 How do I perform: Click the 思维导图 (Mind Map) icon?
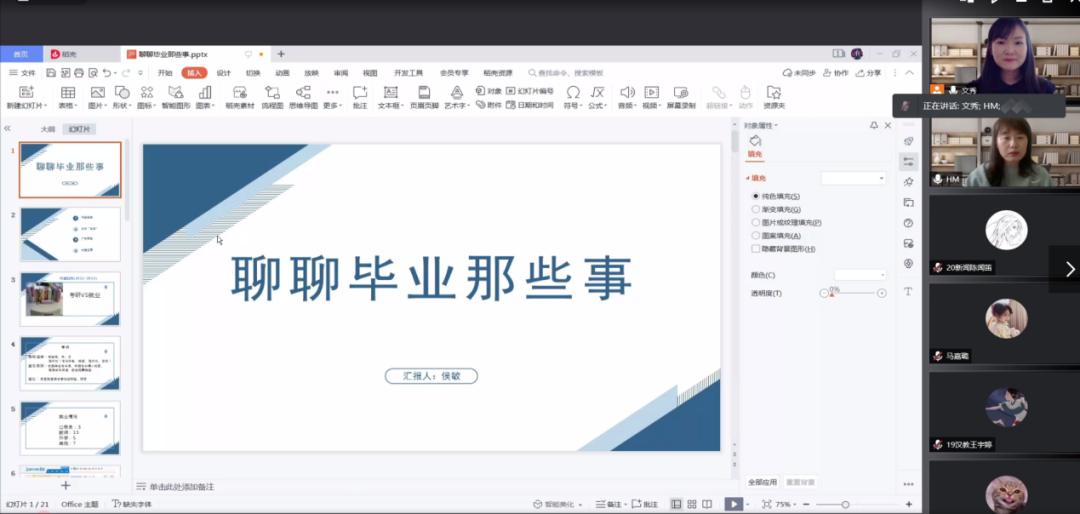(303, 93)
